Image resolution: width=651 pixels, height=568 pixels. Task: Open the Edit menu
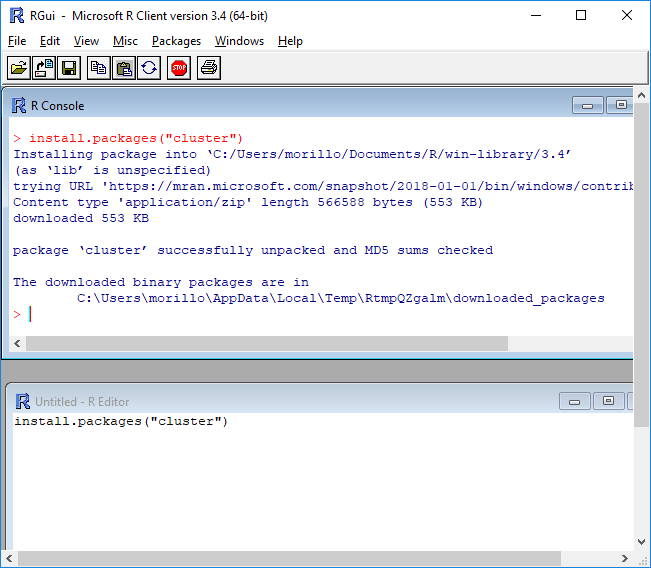50,41
